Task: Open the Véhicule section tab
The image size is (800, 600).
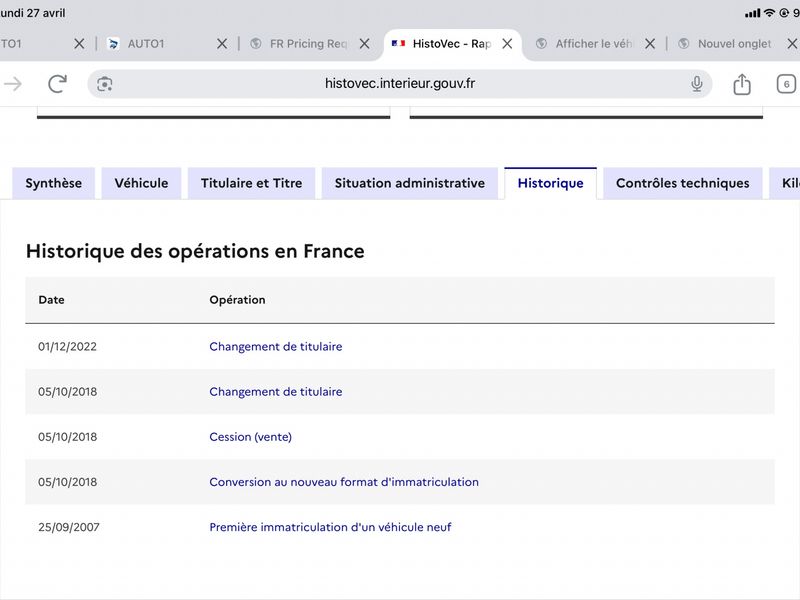Action: [141, 183]
